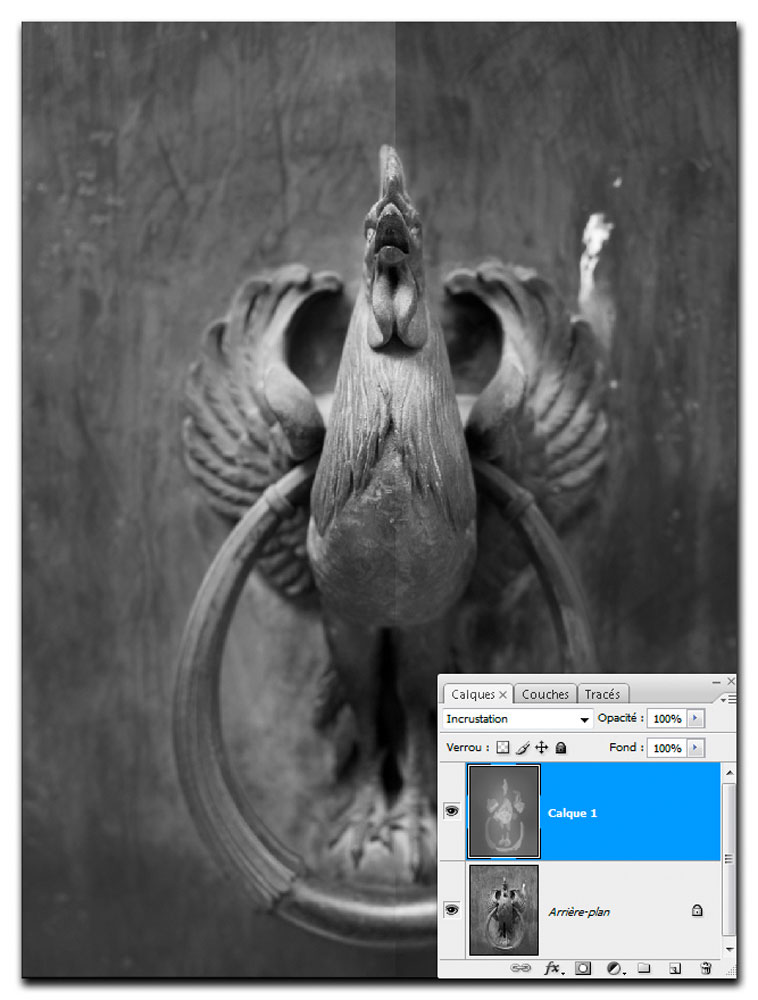This screenshot has width=758, height=1000.
Task: Add a layer mask
Action: pos(583,968)
